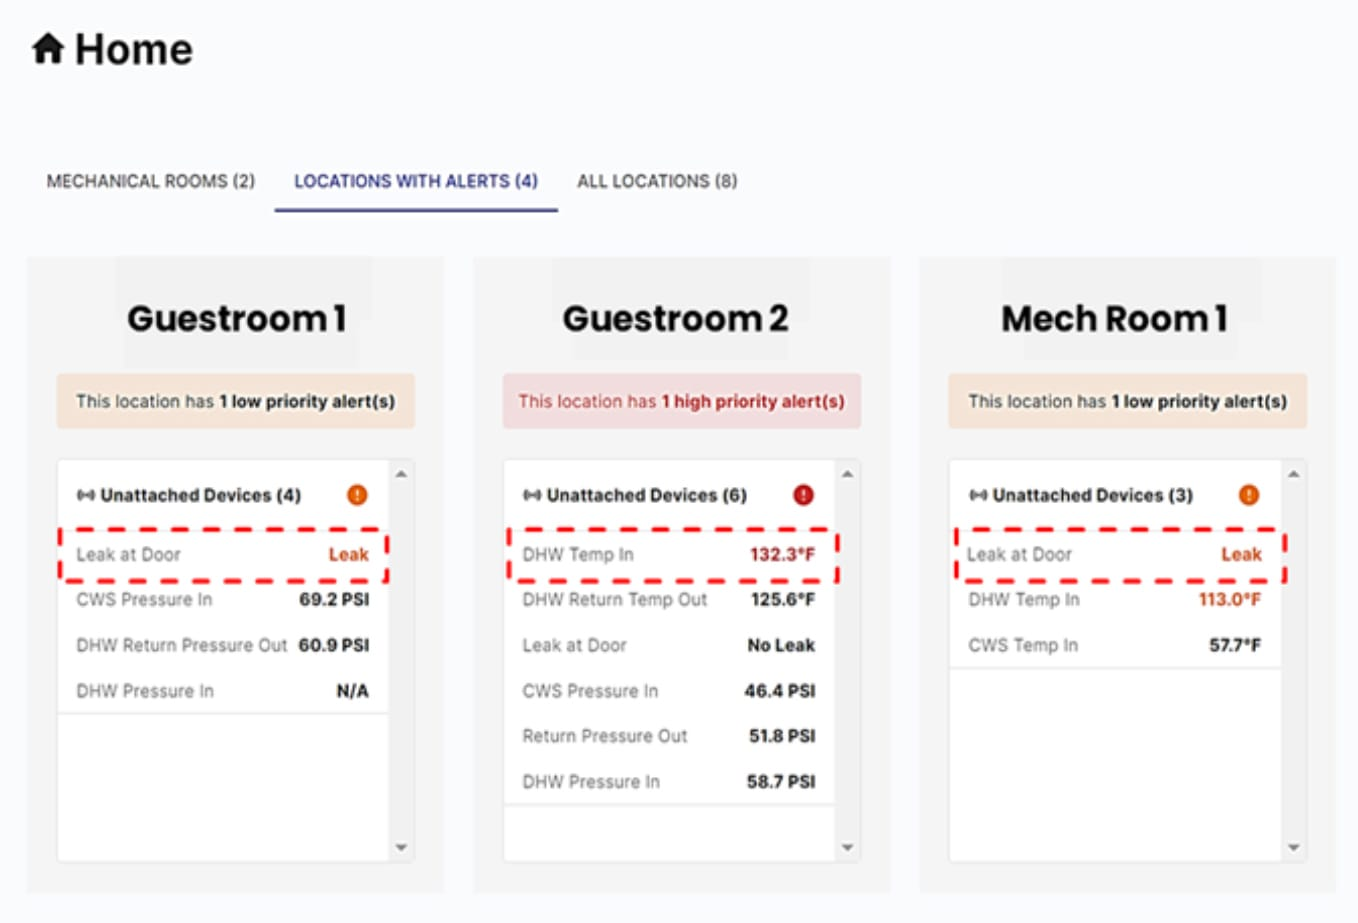Click Guestroom 1 scroll down arrow
The image size is (1358, 923).
point(401,848)
